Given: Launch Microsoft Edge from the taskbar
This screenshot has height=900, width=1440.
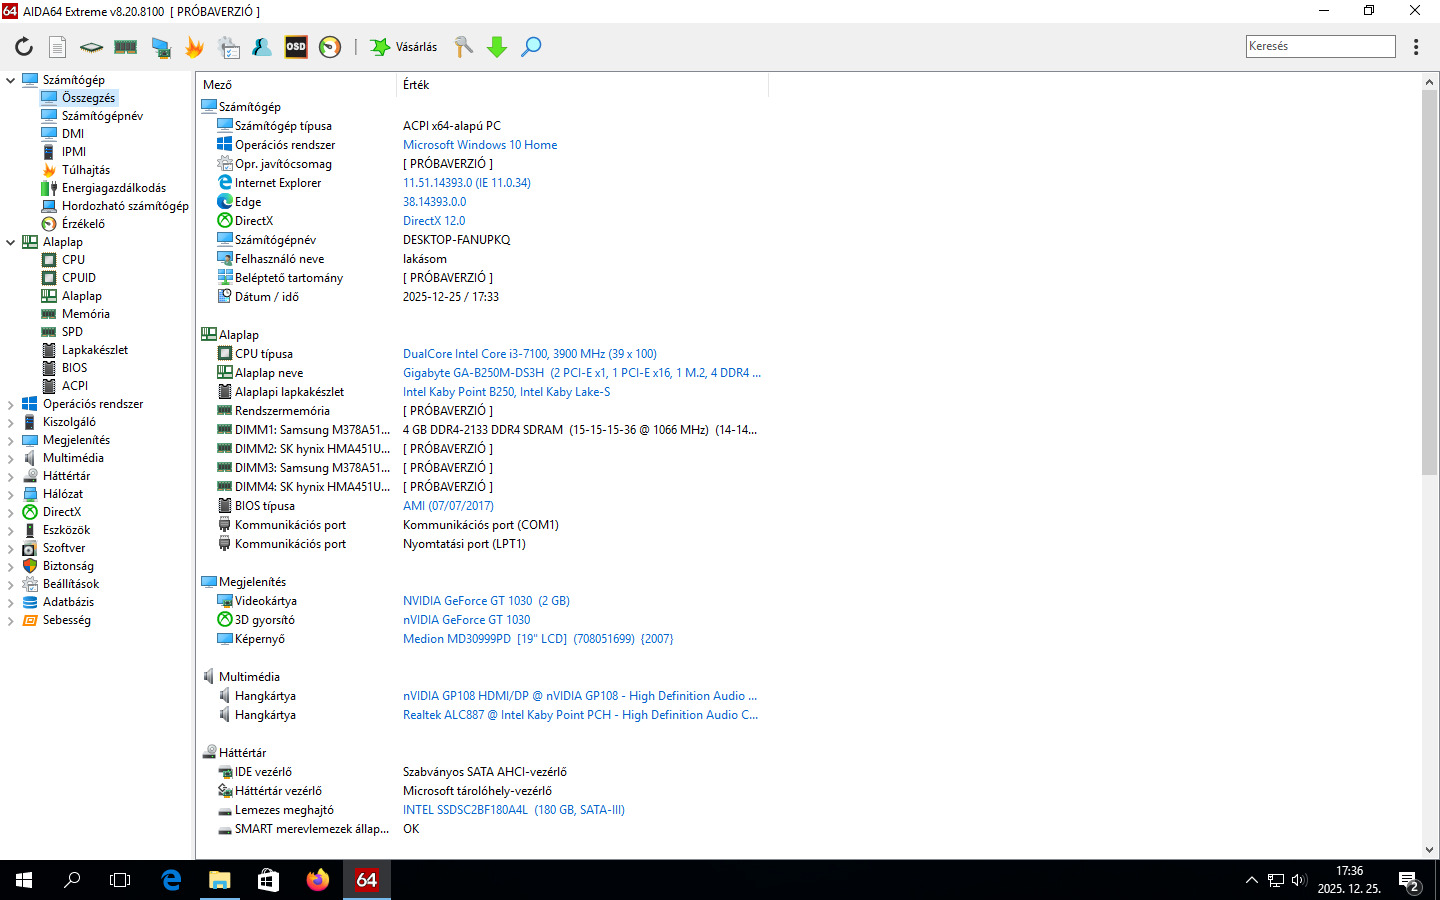Looking at the screenshot, I should 171,880.
